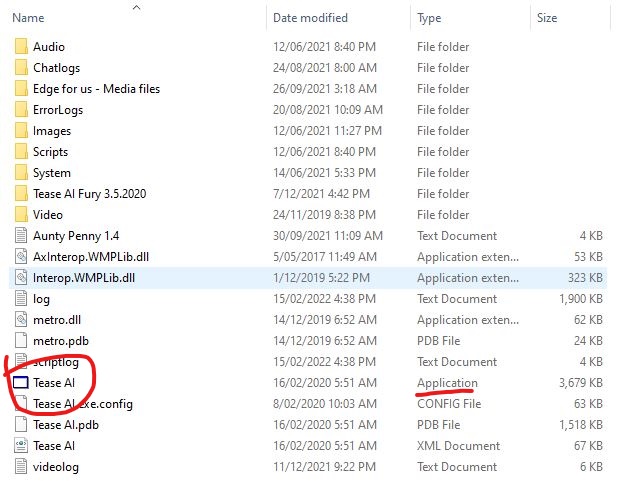624x484 pixels.
Task: Sort files by Date modified column
Action: (x=310, y=18)
